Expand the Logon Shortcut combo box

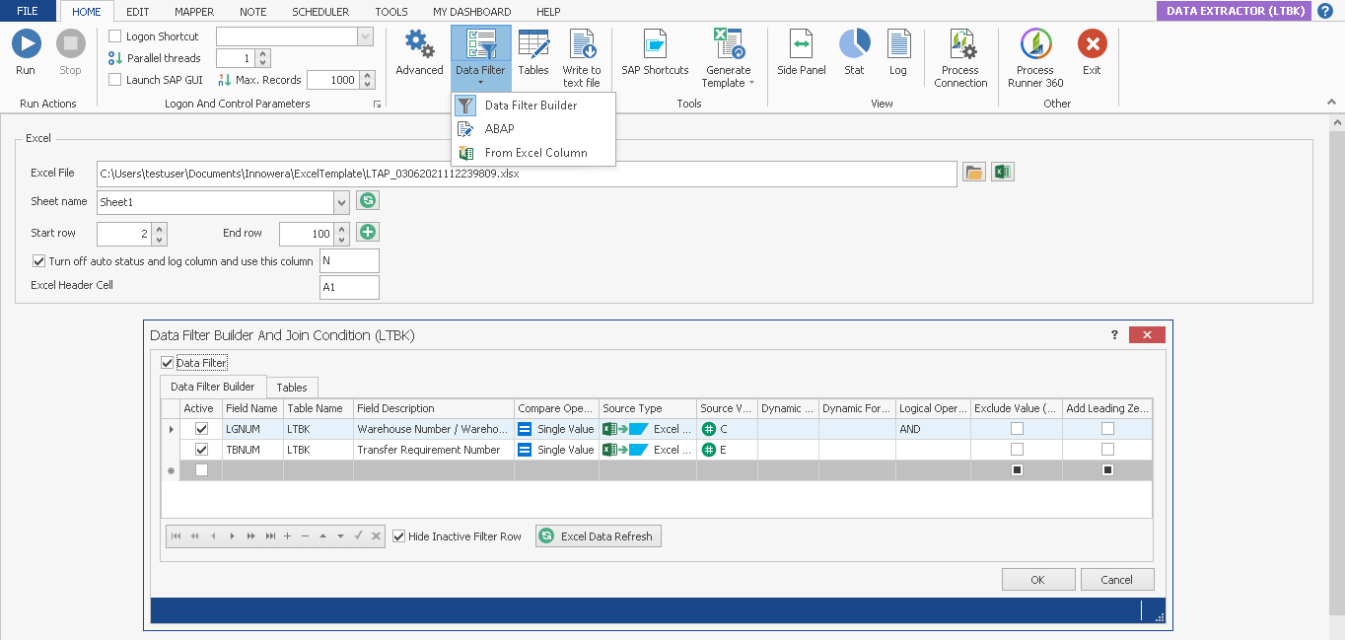(364, 37)
